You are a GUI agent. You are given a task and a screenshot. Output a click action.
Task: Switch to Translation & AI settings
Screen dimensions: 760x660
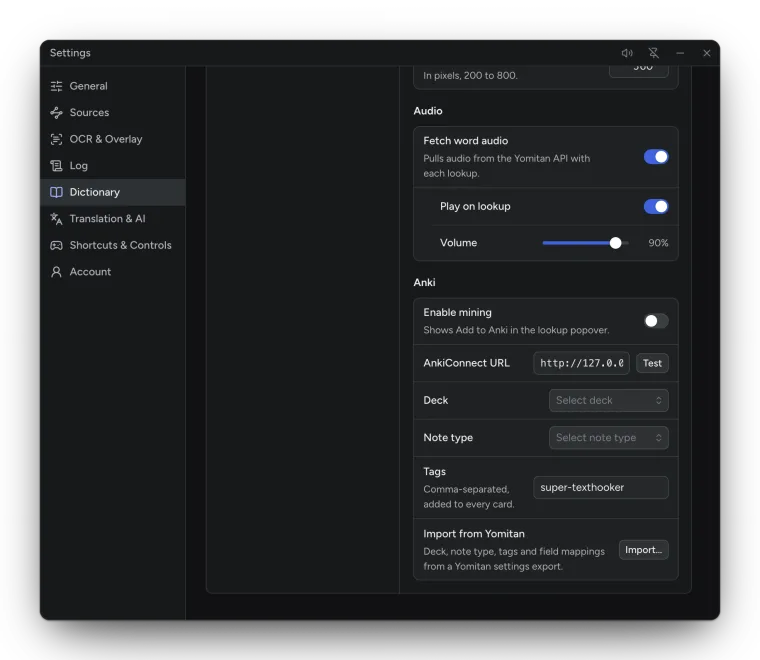[x=113, y=219]
